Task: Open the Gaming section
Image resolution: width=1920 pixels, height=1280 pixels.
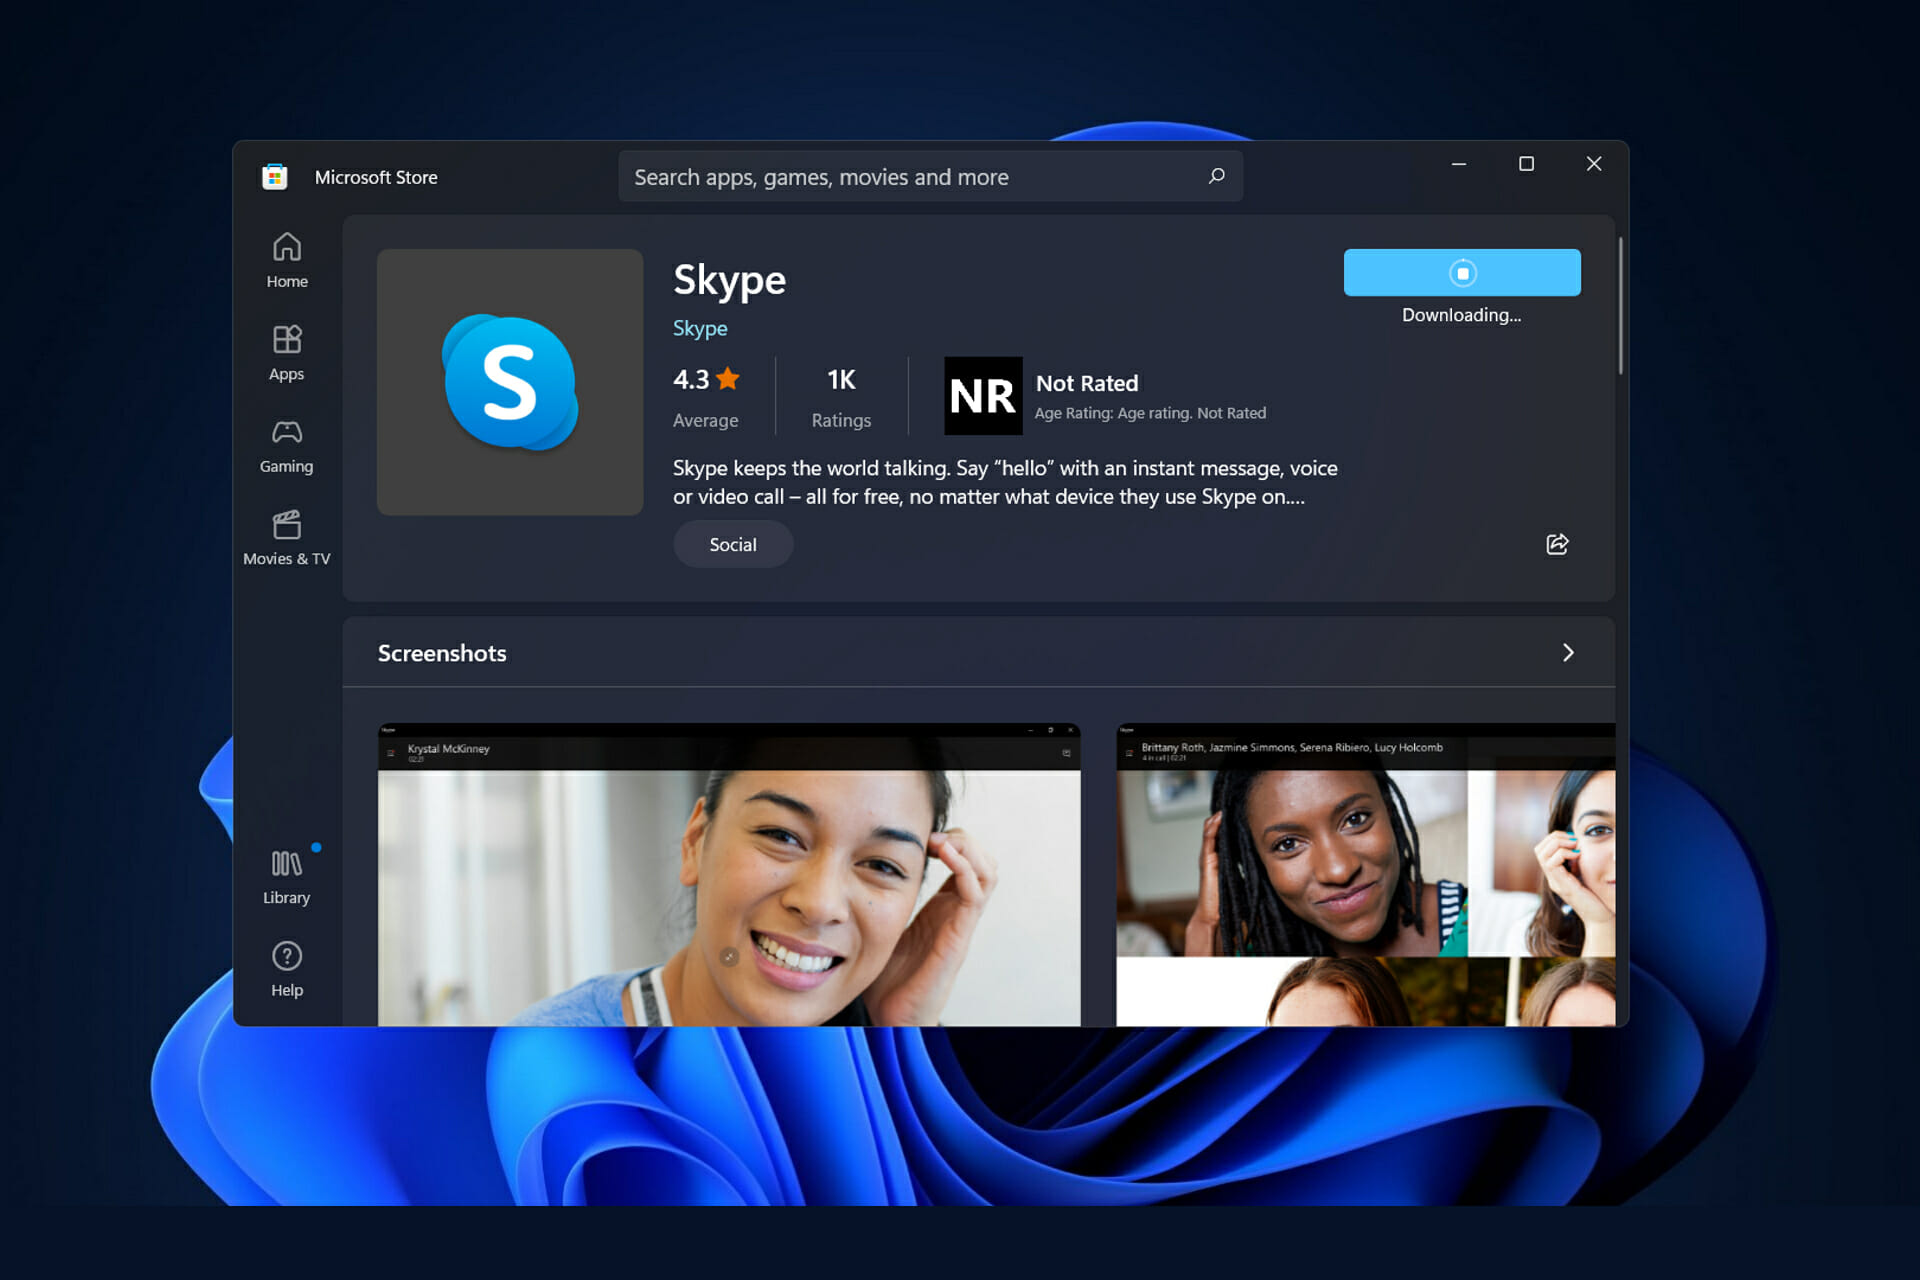Action: (286, 447)
